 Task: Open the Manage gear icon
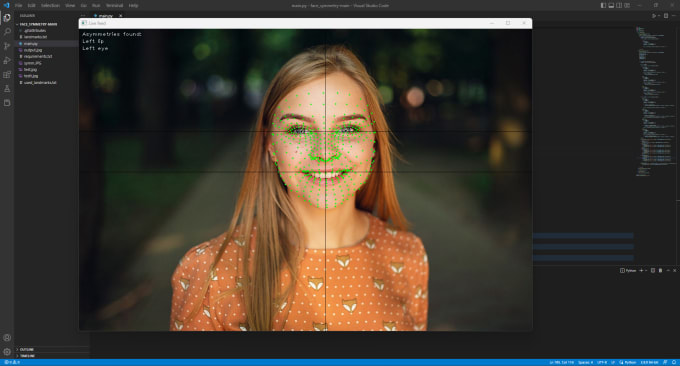click(x=7, y=352)
